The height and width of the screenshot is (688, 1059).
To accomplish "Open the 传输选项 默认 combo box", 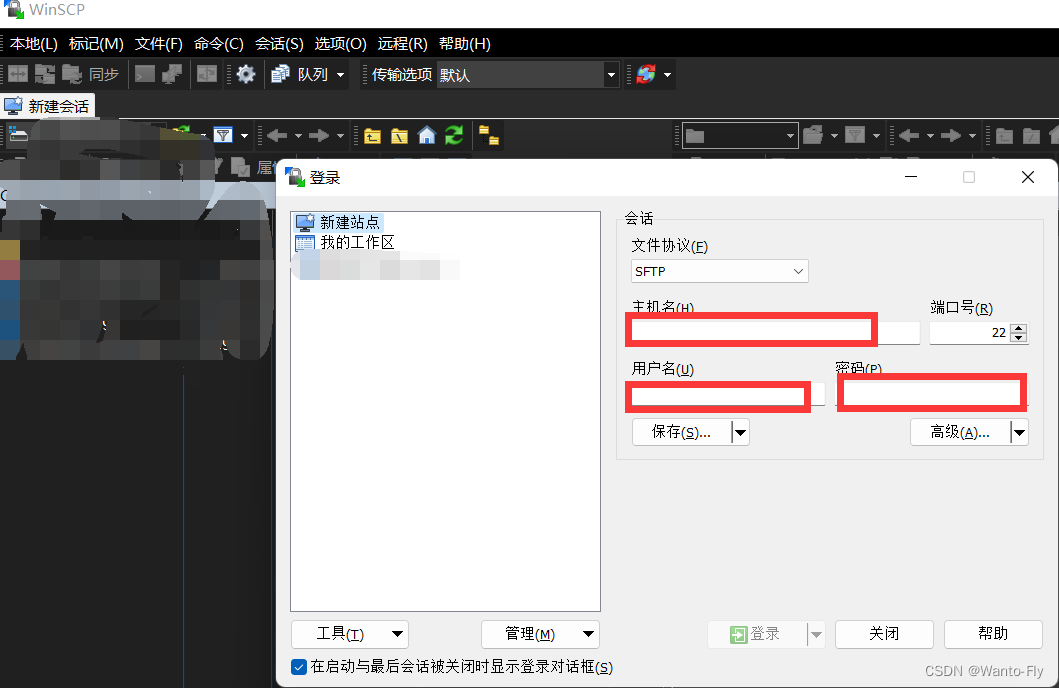I will click(528, 75).
